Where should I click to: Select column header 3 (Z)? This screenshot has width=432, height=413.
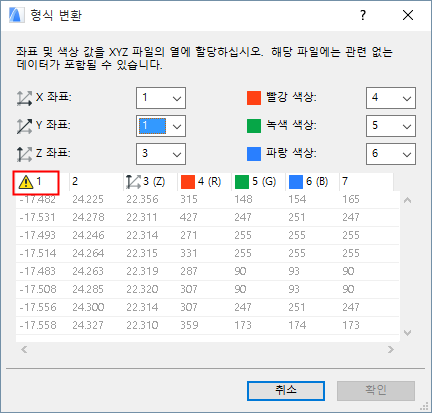coord(150,182)
